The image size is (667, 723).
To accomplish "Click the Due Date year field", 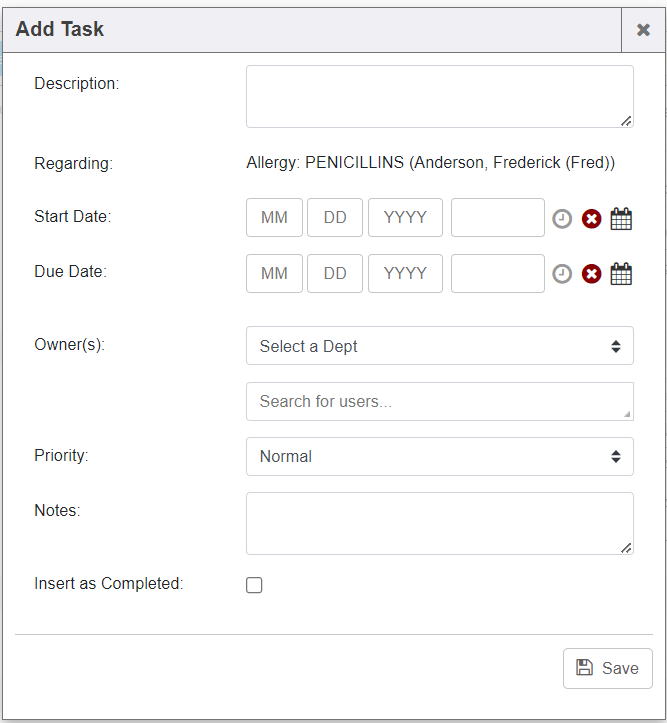I will pos(405,273).
